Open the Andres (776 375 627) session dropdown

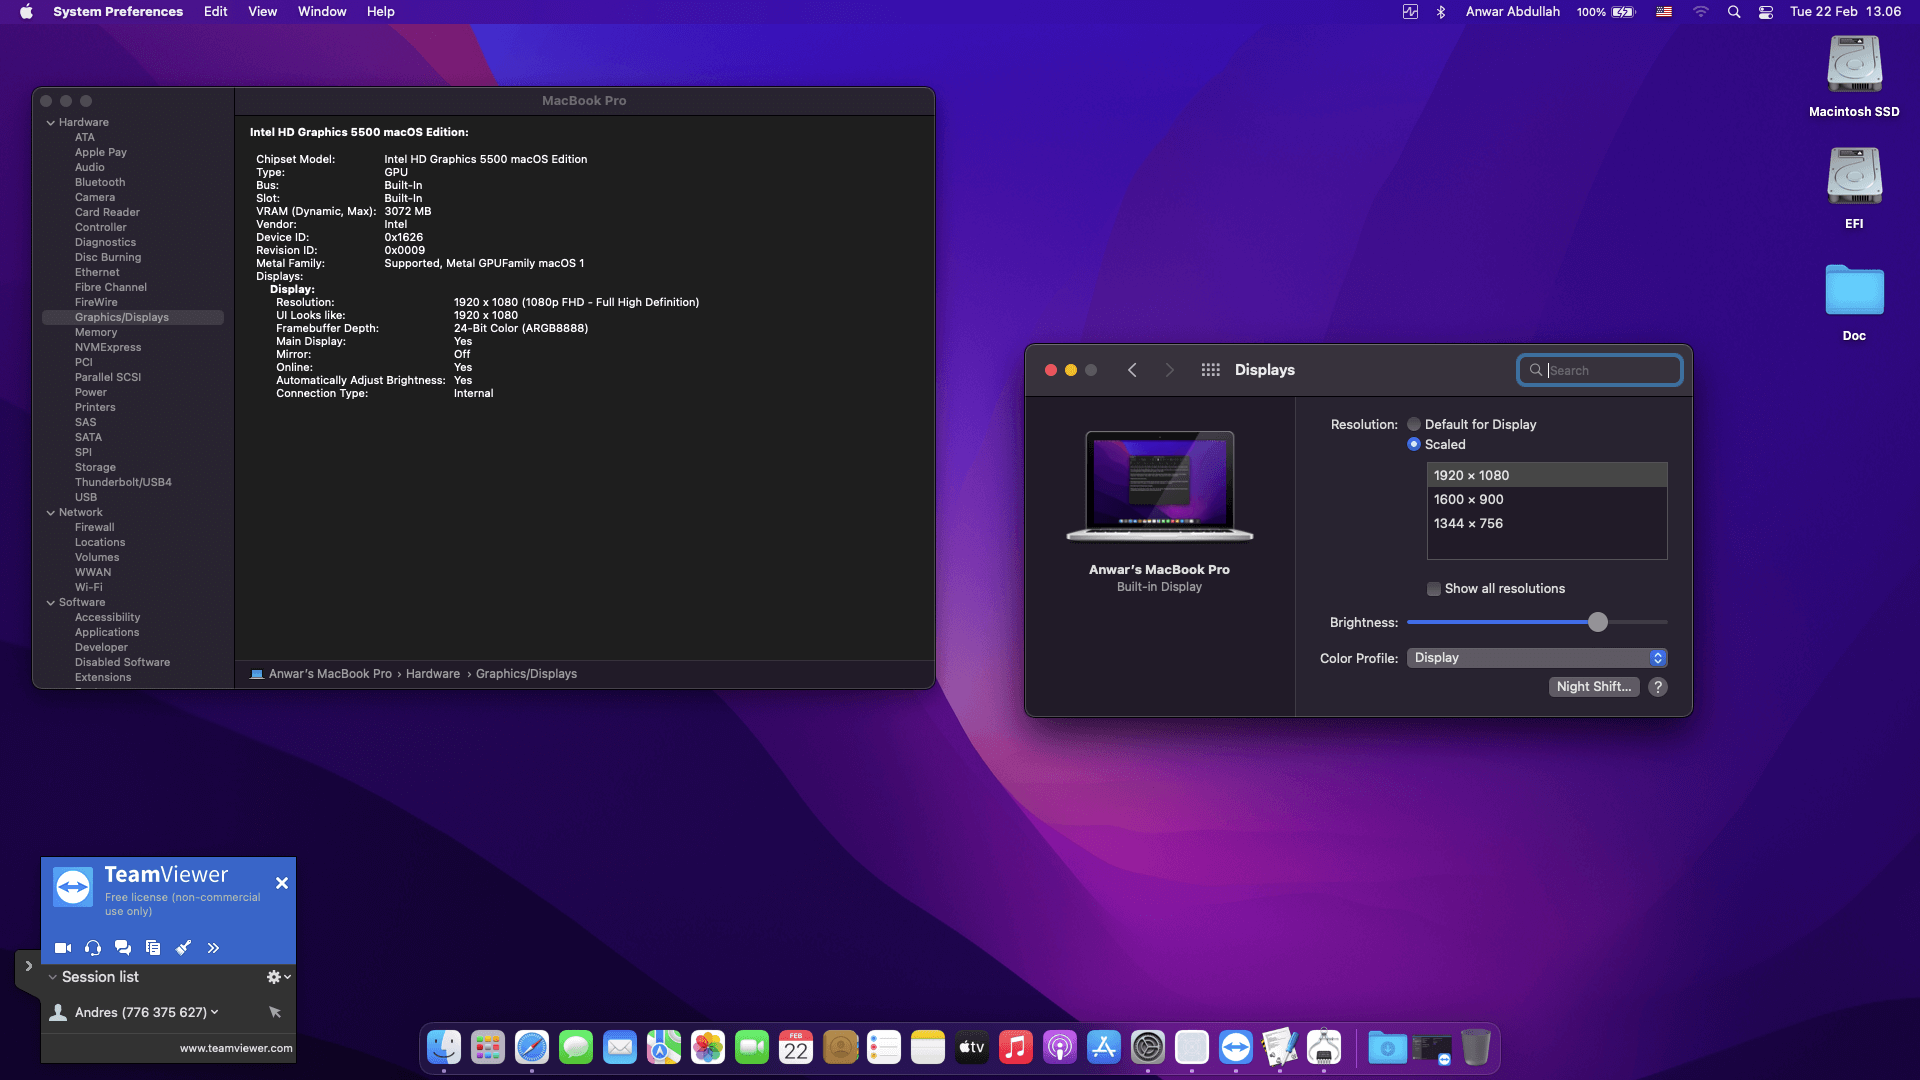214,1012
